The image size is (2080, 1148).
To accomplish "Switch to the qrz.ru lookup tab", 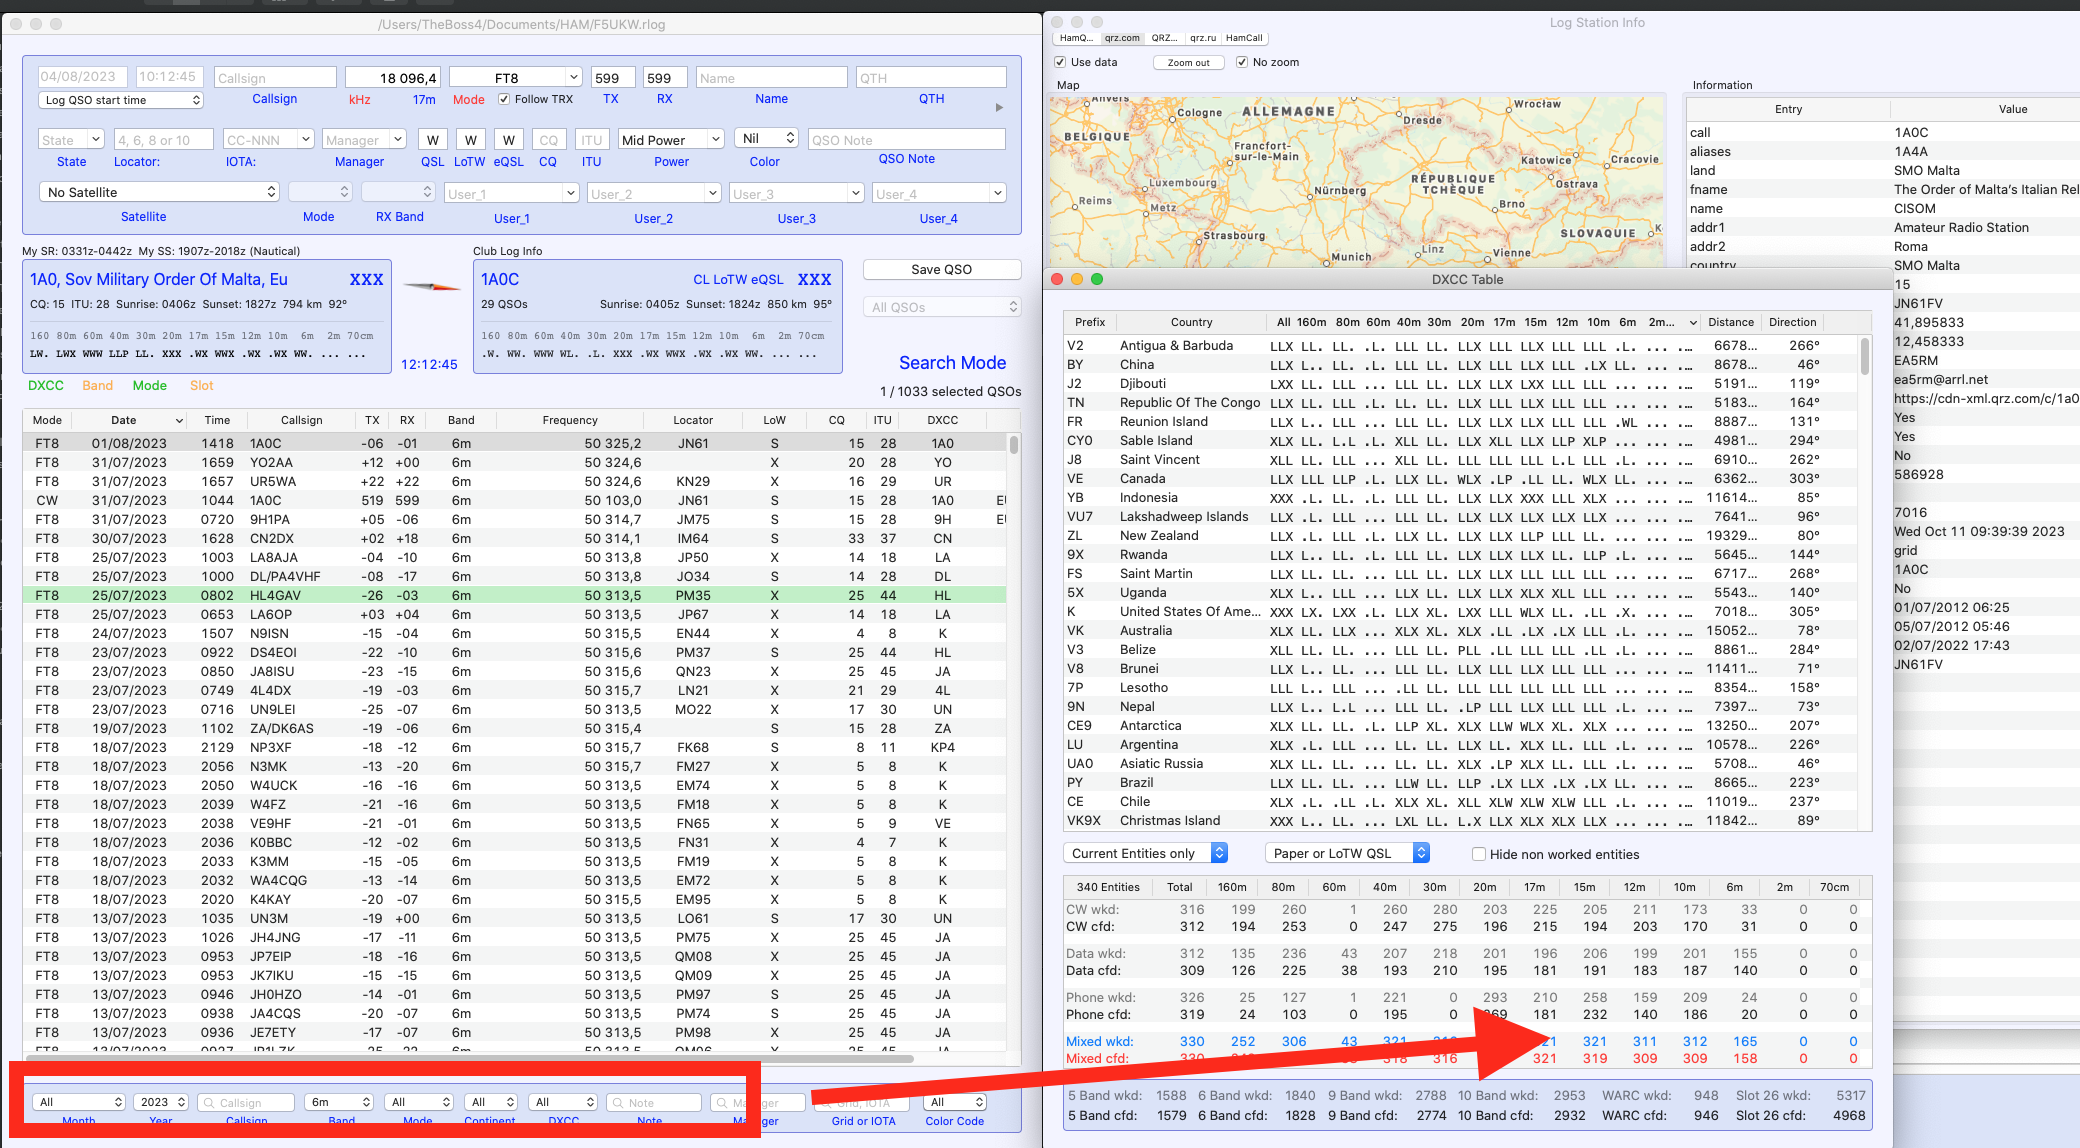I will [x=1202, y=38].
